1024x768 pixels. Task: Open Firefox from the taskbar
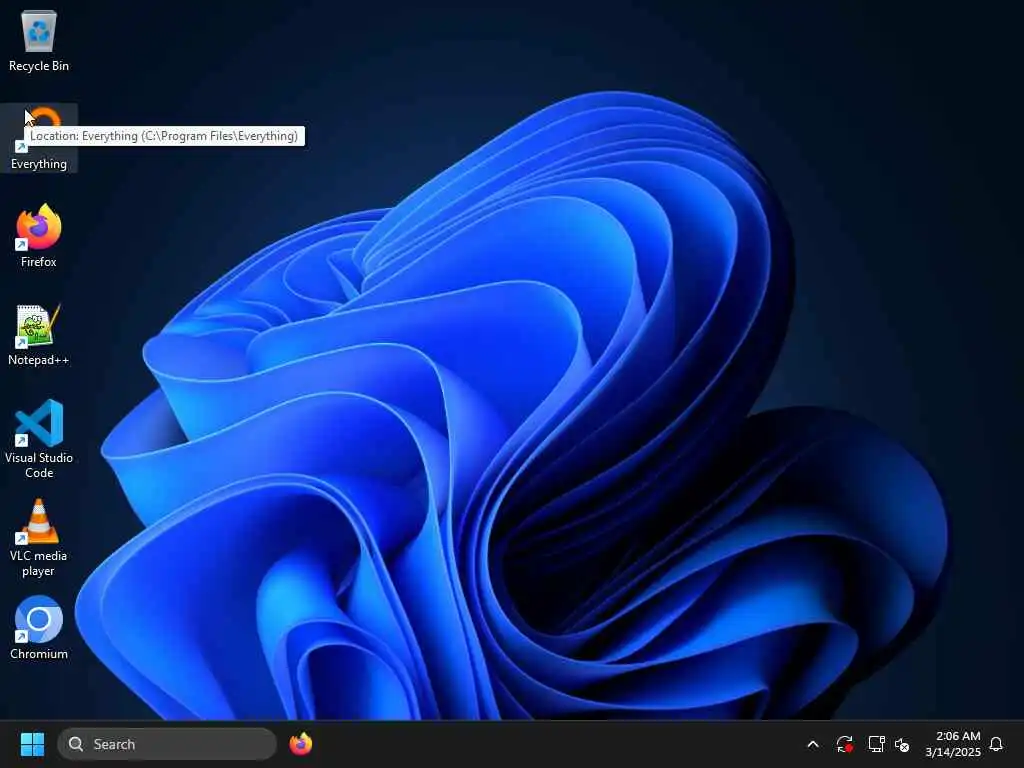tap(300, 744)
